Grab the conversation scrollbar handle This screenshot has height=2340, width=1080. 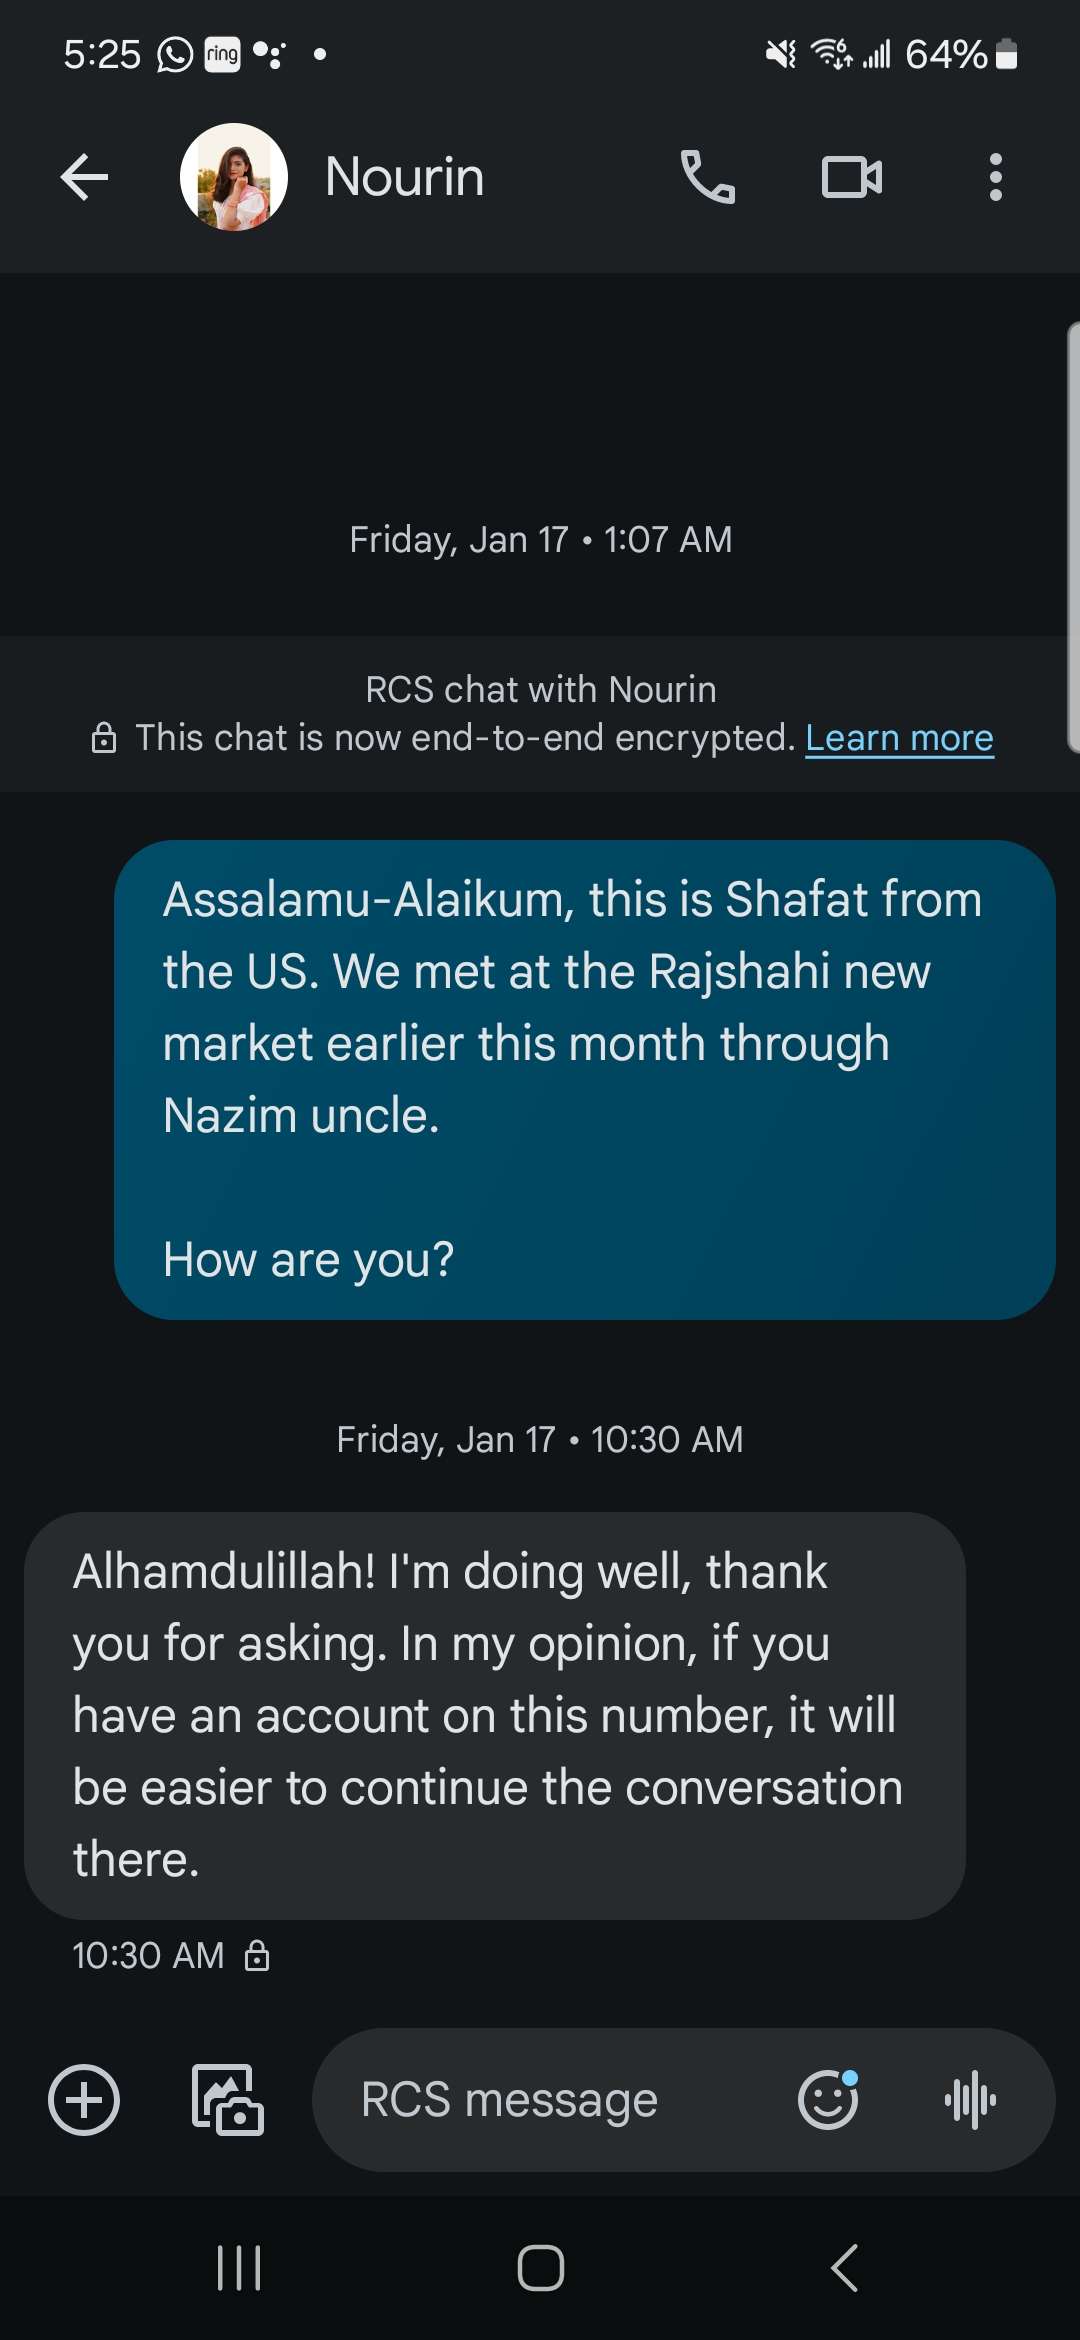[1073, 536]
